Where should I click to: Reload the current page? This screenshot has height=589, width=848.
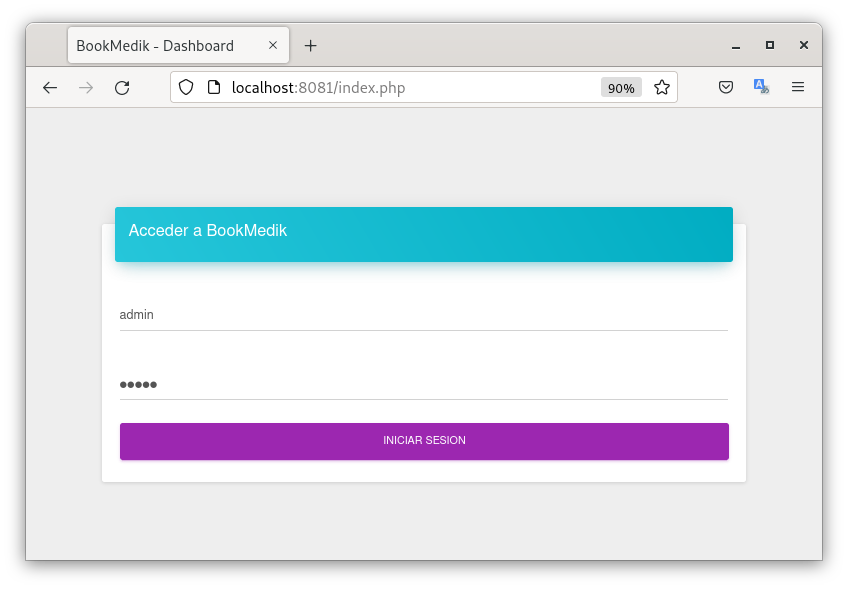[x=122, y=88]
